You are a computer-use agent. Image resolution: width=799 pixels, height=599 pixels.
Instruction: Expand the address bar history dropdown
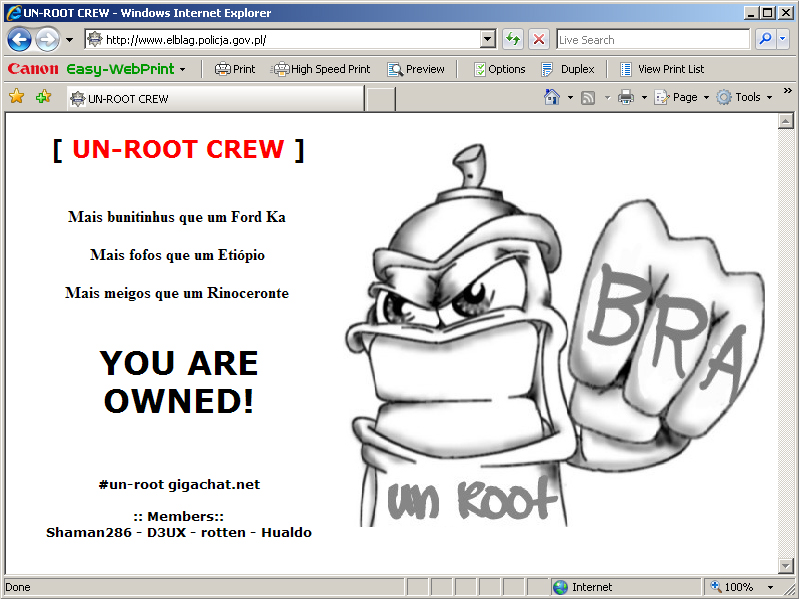point(488,39)
